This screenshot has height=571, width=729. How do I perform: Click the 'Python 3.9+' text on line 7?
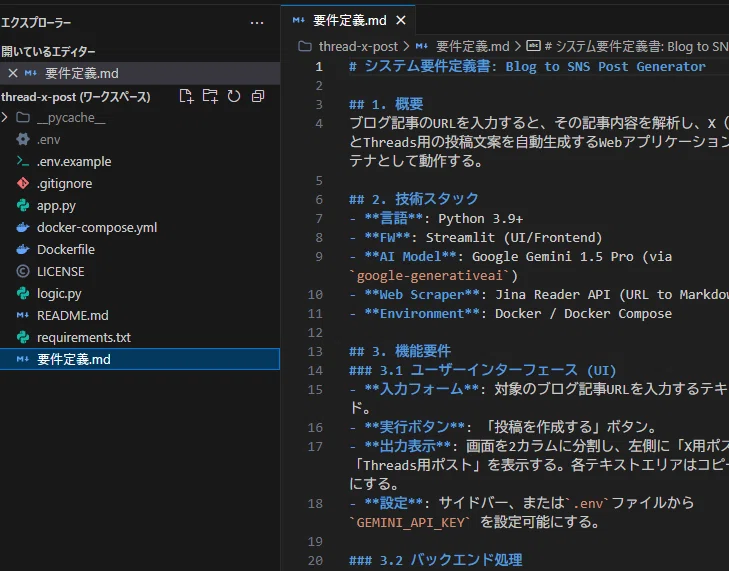(481, 219)
